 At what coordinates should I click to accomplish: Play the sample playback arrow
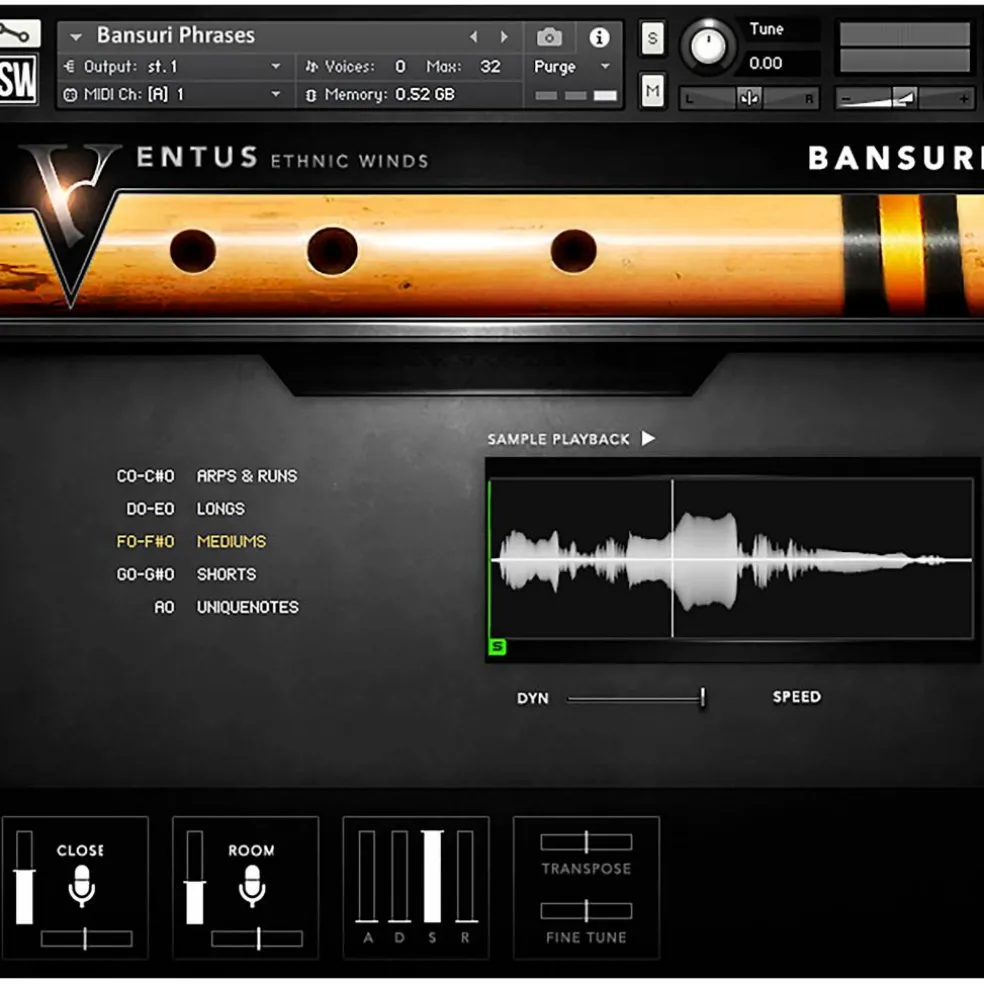coord(648,438)
